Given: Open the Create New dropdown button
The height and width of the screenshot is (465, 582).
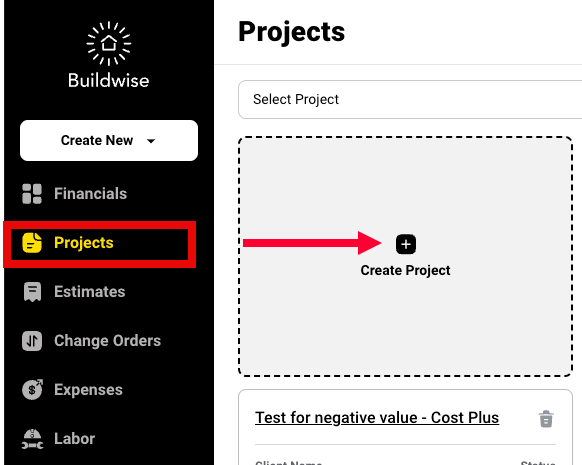Looking at the screenshot, I should pyautogui.click(x=109, y=140).
